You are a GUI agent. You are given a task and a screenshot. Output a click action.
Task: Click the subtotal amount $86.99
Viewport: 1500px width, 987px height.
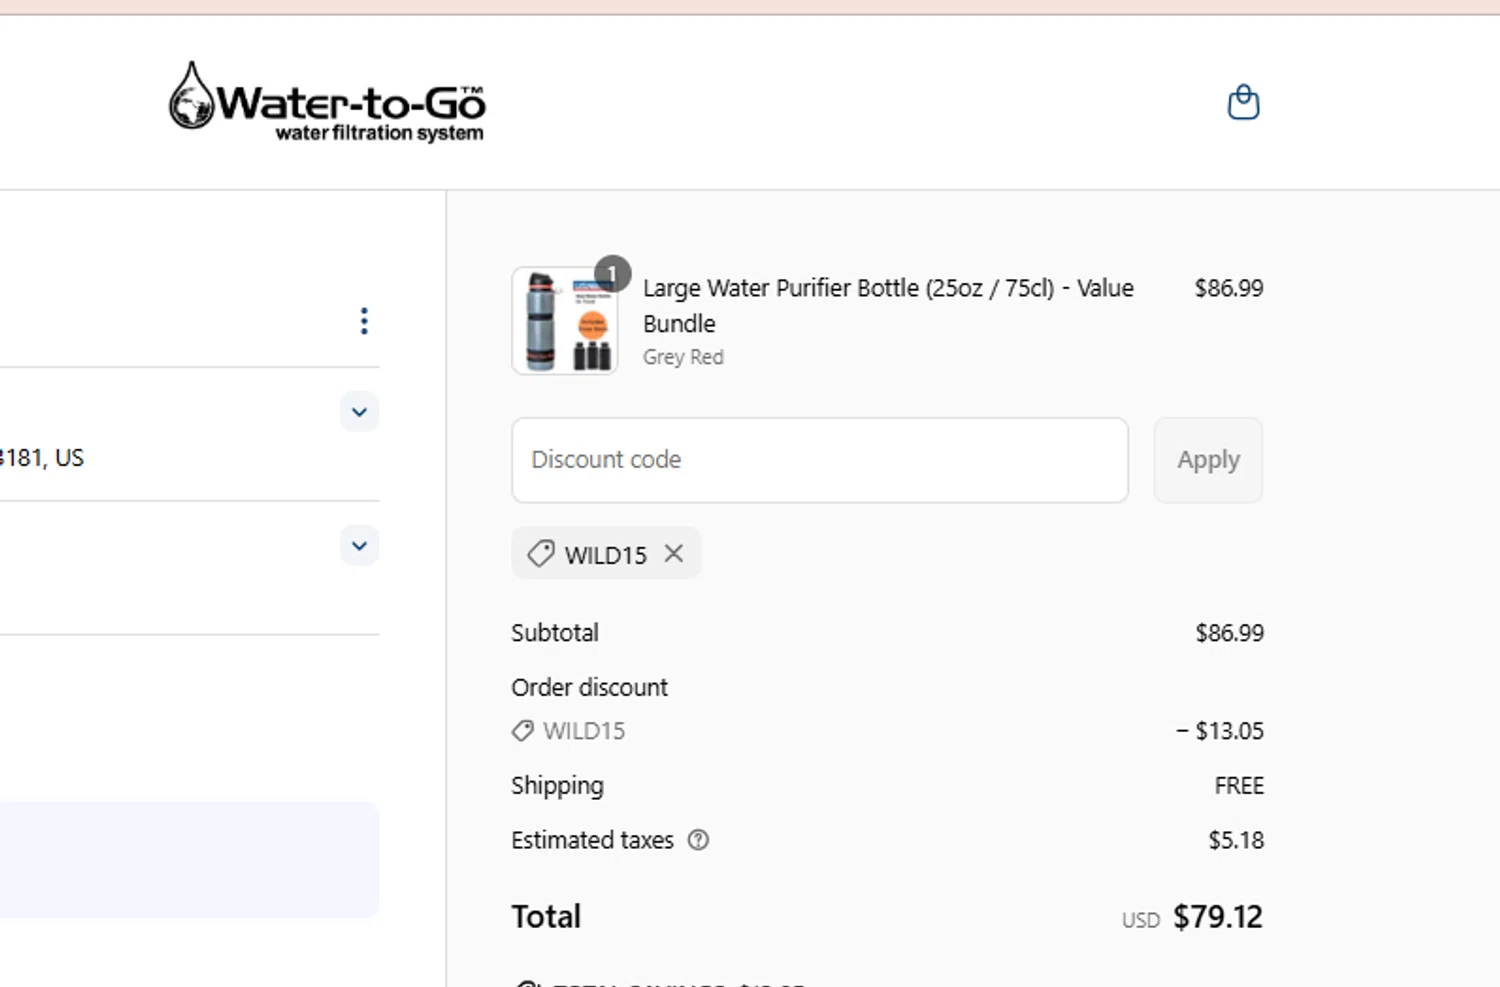[1230, 633]
